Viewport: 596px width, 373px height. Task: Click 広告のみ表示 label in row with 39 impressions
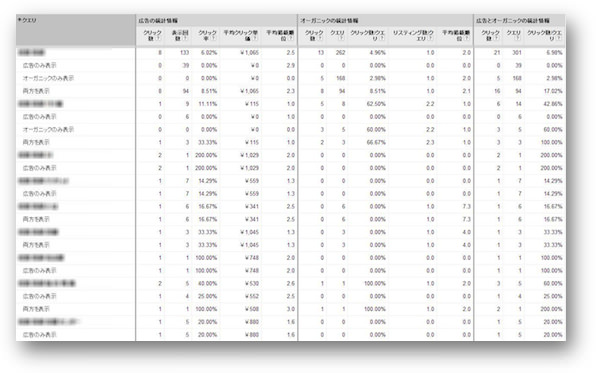click(40, 65)
